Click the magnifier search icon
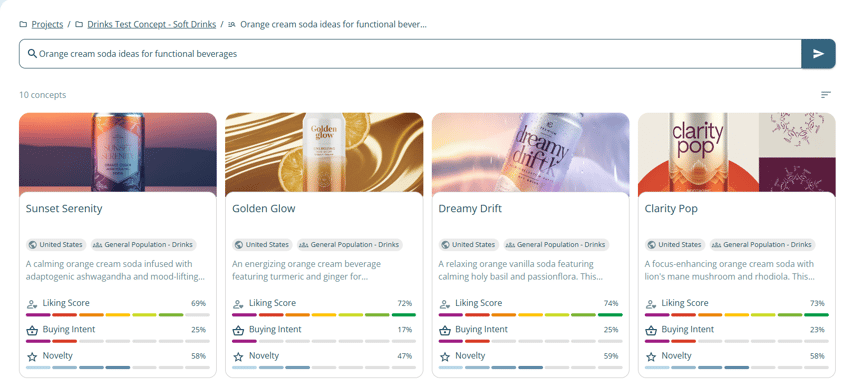 point(32,54)
